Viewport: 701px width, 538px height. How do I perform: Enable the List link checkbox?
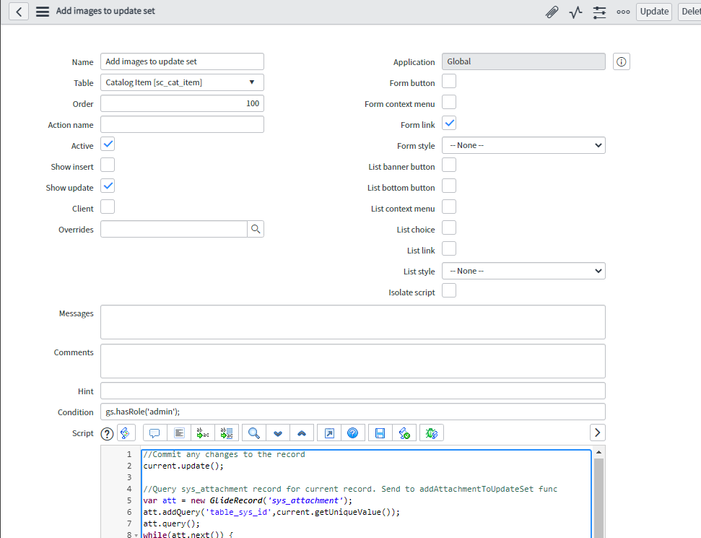(449, 249)
